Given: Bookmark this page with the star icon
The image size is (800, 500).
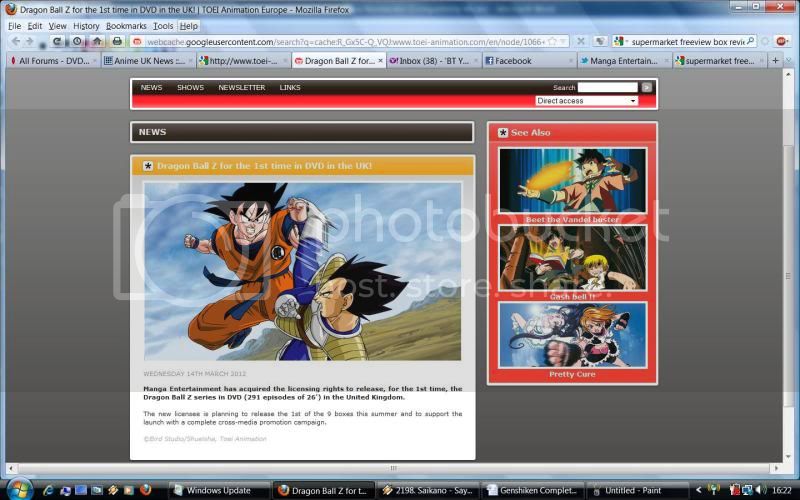Looking at the screenshot, I should pyautogui.click(x=552, y=41).
